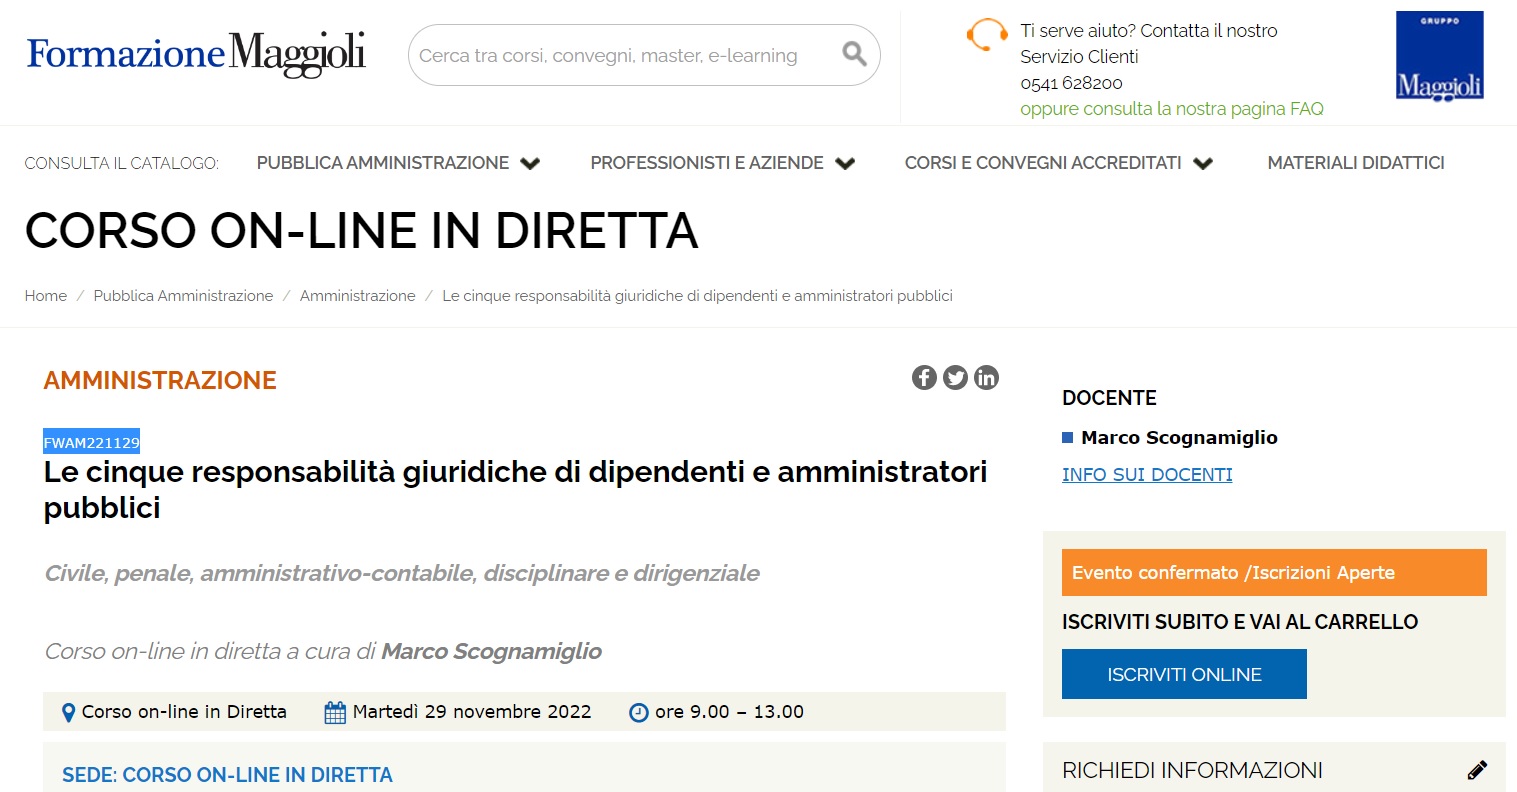Click the Formazione Maggioli logo

point(196,54)
